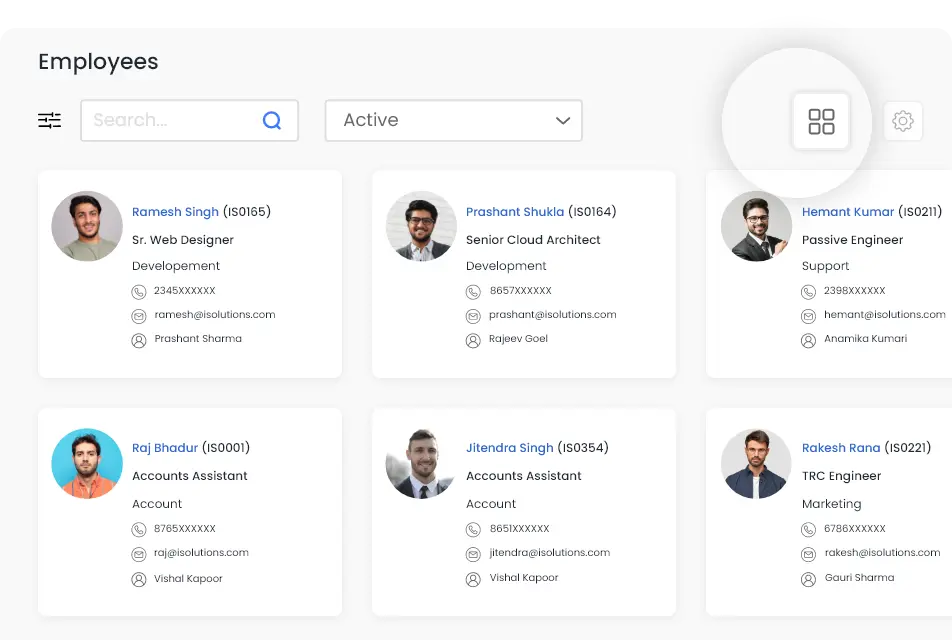Click phone icon on Ramesh Singh's card
Image resolution: width=952 pixels, height=640 pixels.
(139, 291)
